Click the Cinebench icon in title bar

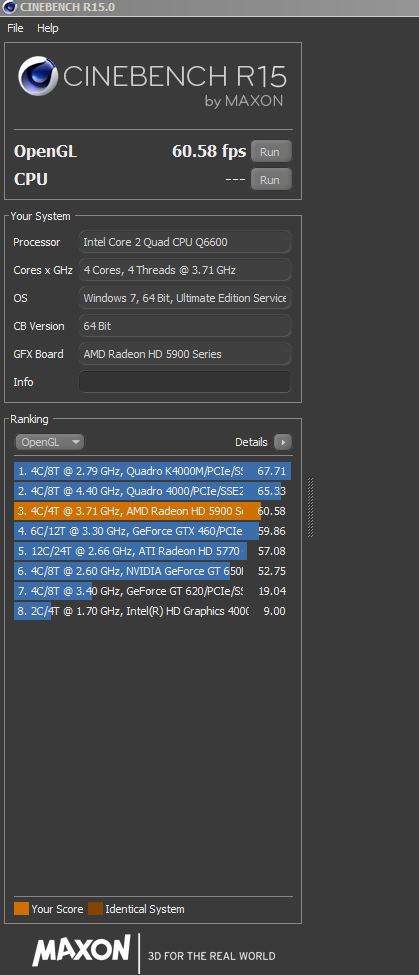[9, 7]
